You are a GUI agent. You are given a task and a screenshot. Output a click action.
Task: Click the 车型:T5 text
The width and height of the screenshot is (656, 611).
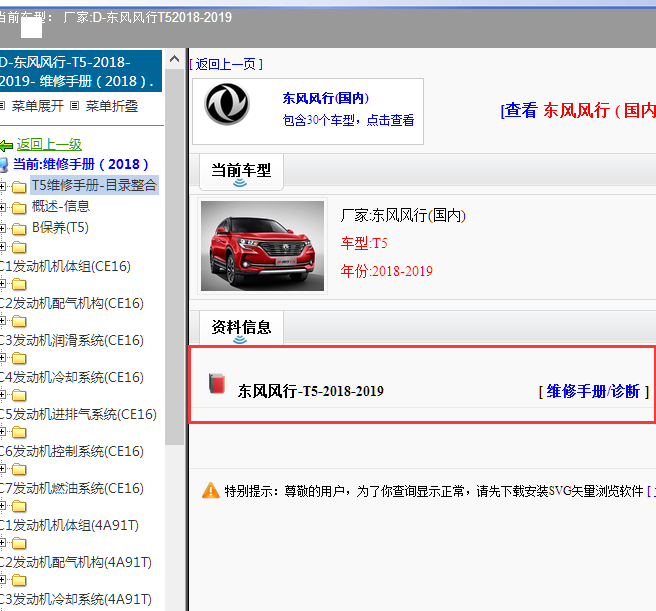pyautogui.click(x=364, y=243)
